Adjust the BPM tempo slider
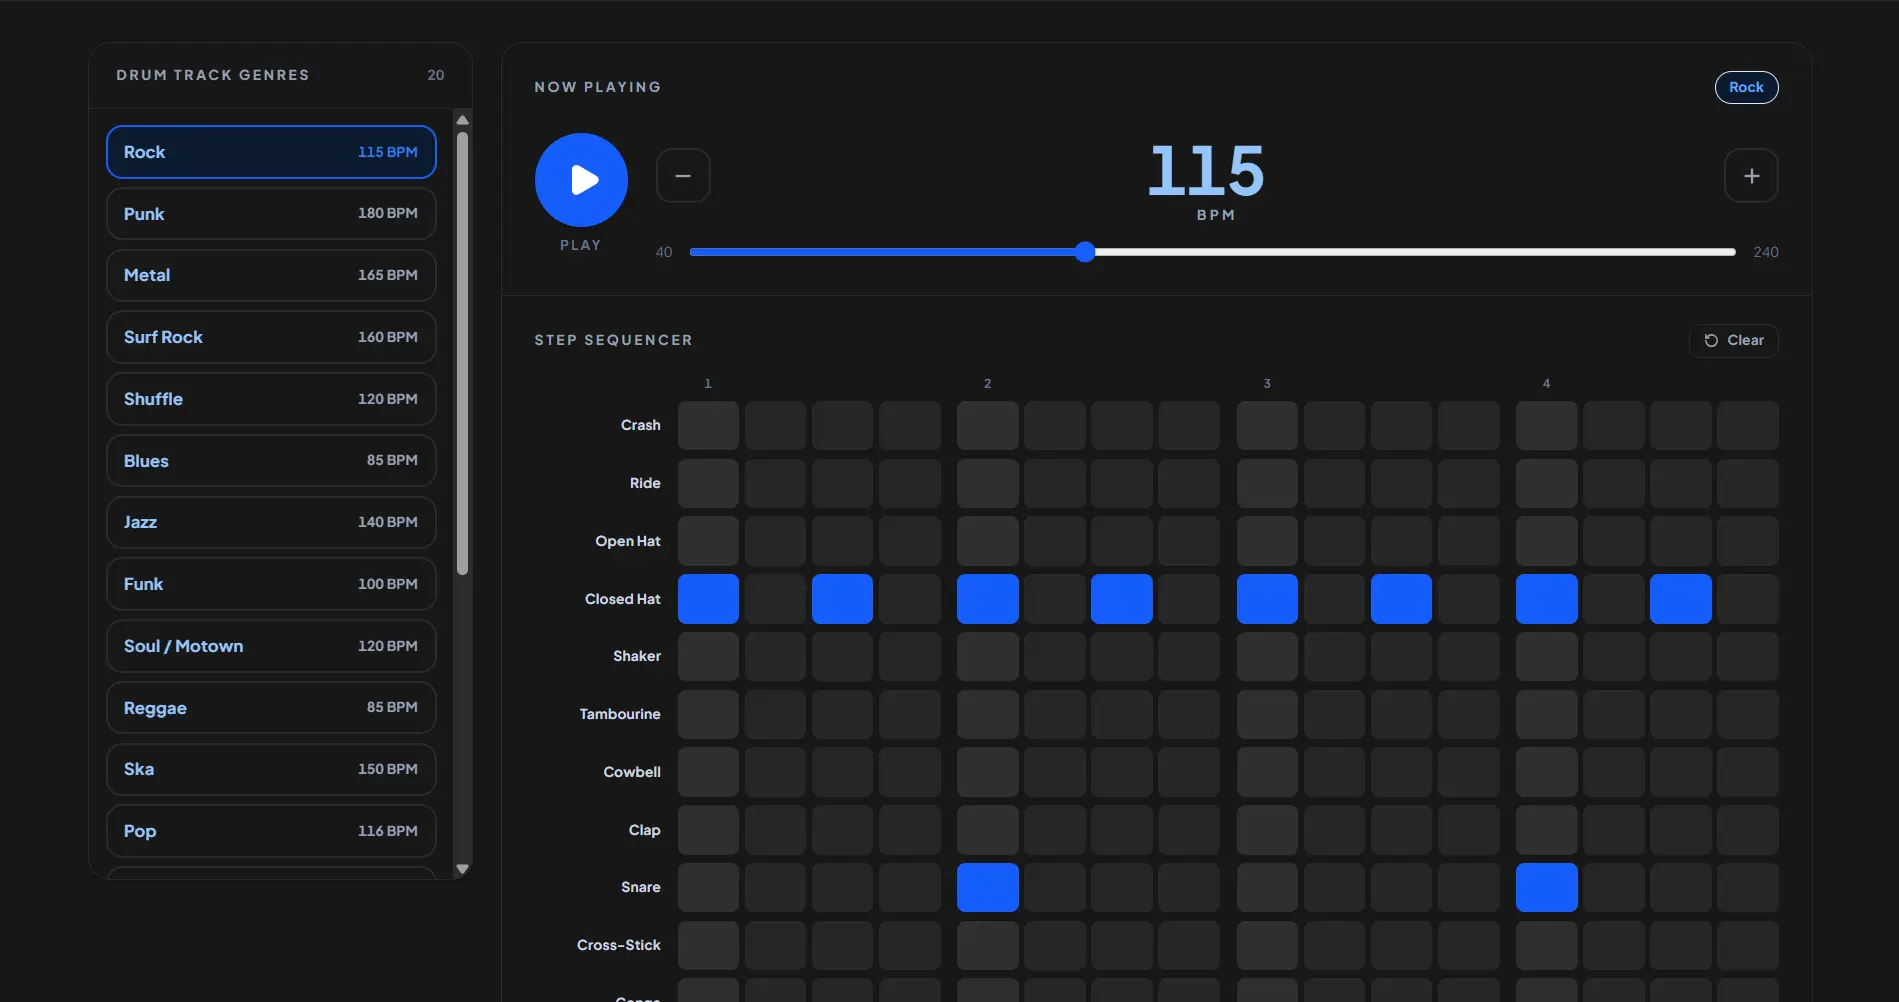Screen dimensions: 1899x1002 tap(1212, 252)
